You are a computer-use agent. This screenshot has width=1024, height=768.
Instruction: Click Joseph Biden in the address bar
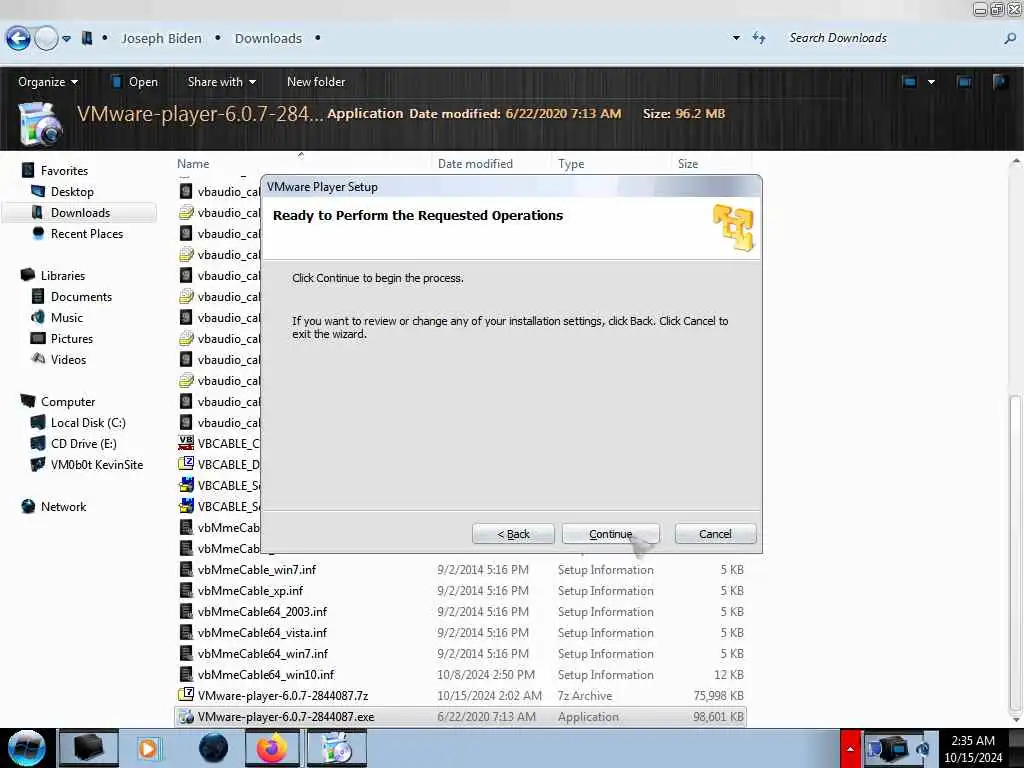pos(161,39)
